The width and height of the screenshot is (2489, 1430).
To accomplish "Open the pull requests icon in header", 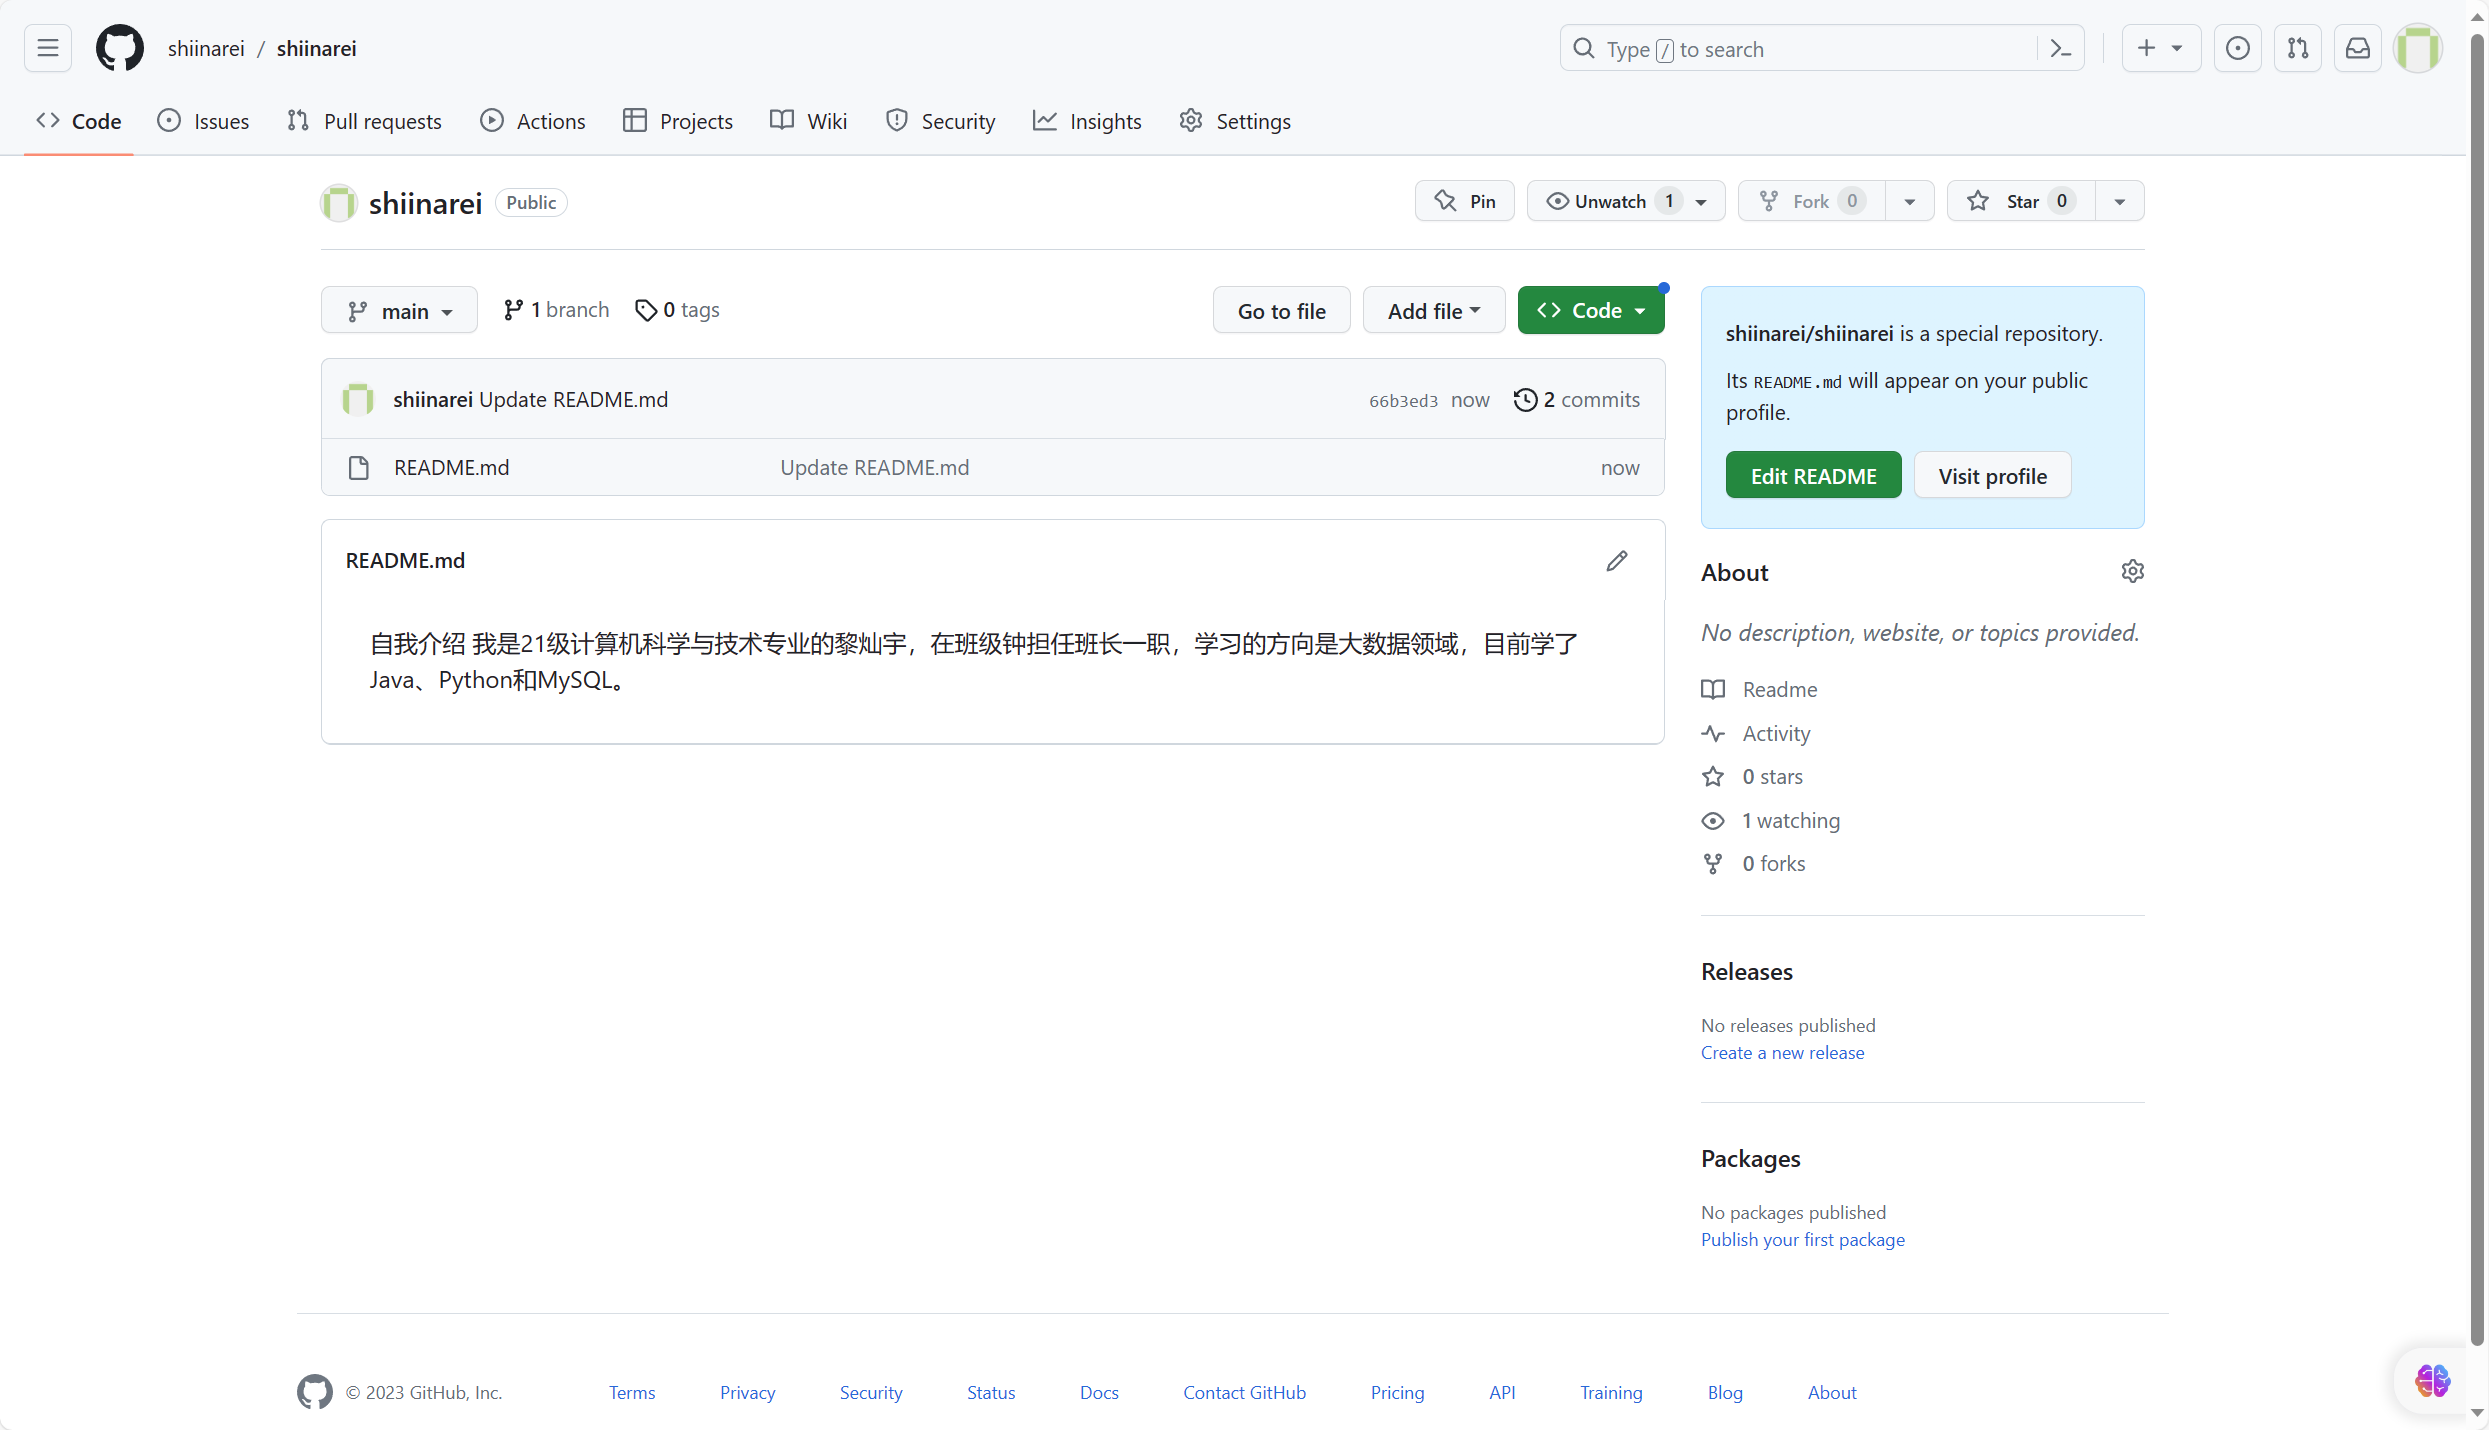I will pos(2297,48).
